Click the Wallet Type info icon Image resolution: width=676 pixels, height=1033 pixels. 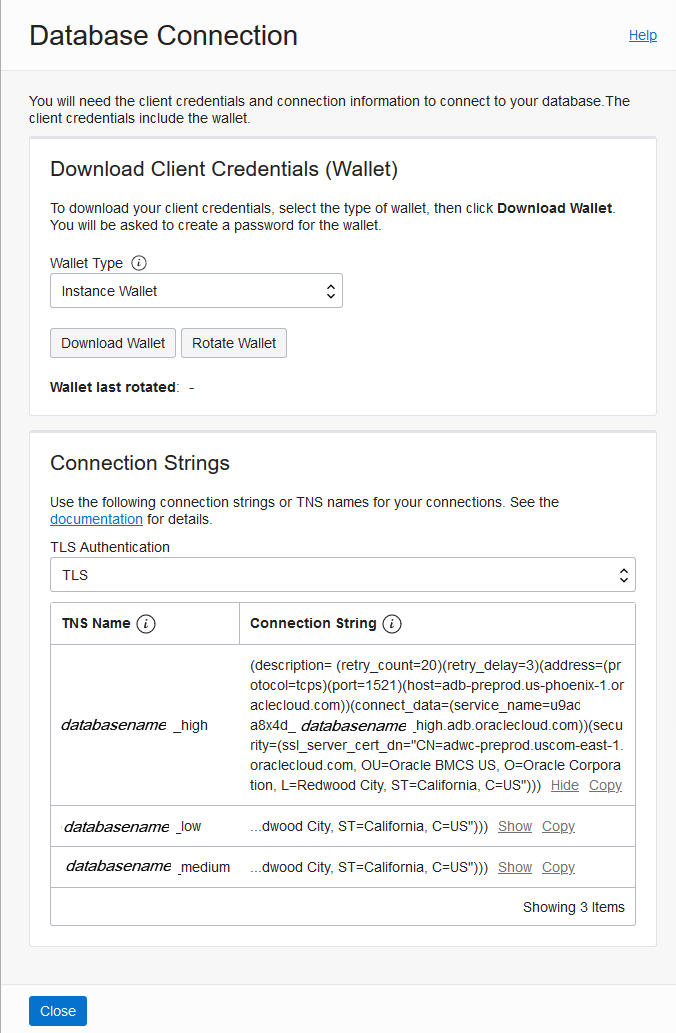[x=139, y=263]
